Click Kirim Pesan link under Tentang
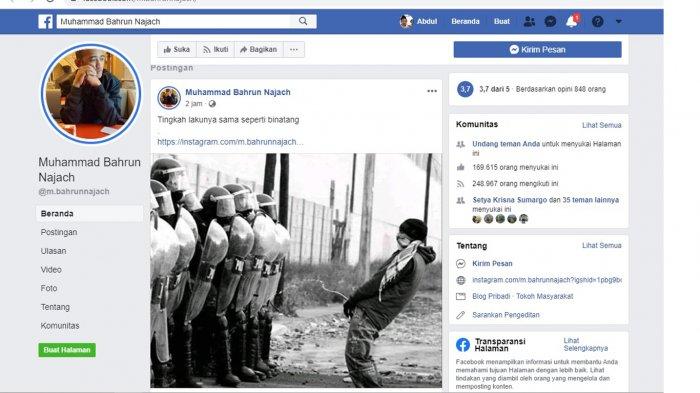700x393 pixels. tap(492, 263)
